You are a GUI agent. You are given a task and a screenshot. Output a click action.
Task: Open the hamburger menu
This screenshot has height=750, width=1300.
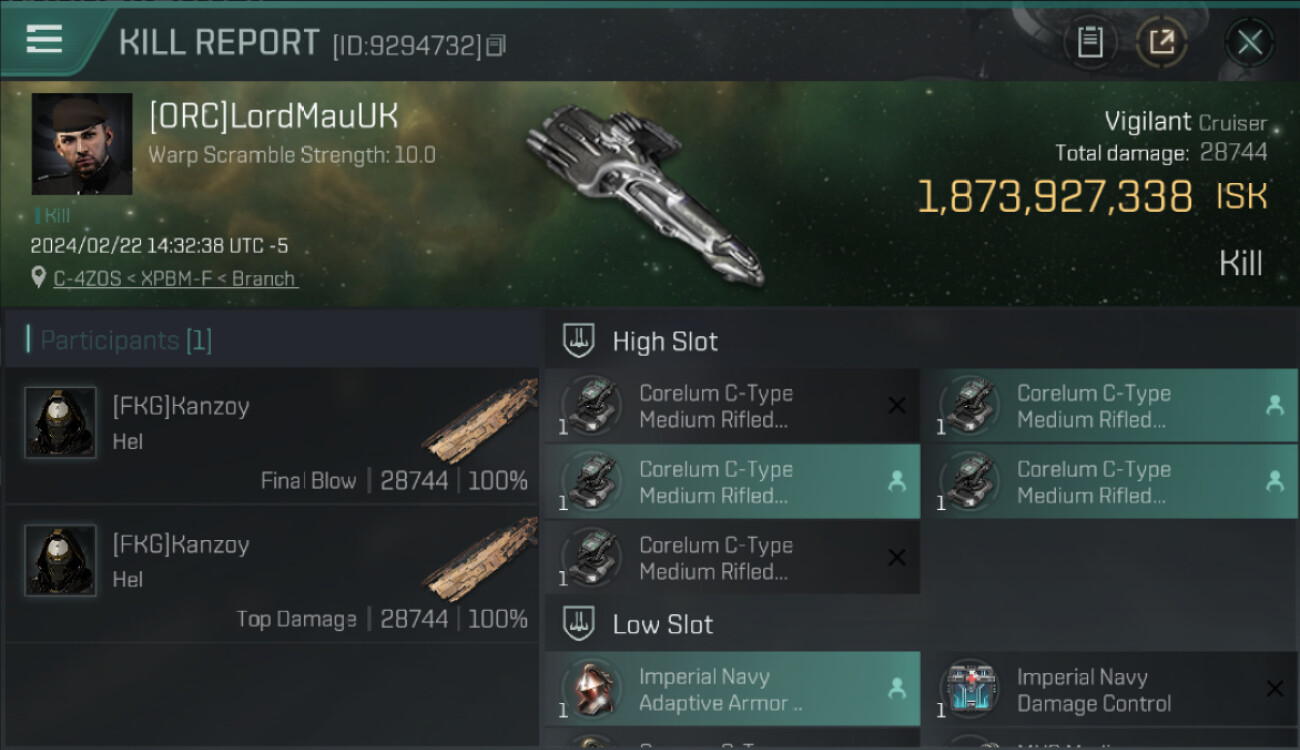coord(45,40)
